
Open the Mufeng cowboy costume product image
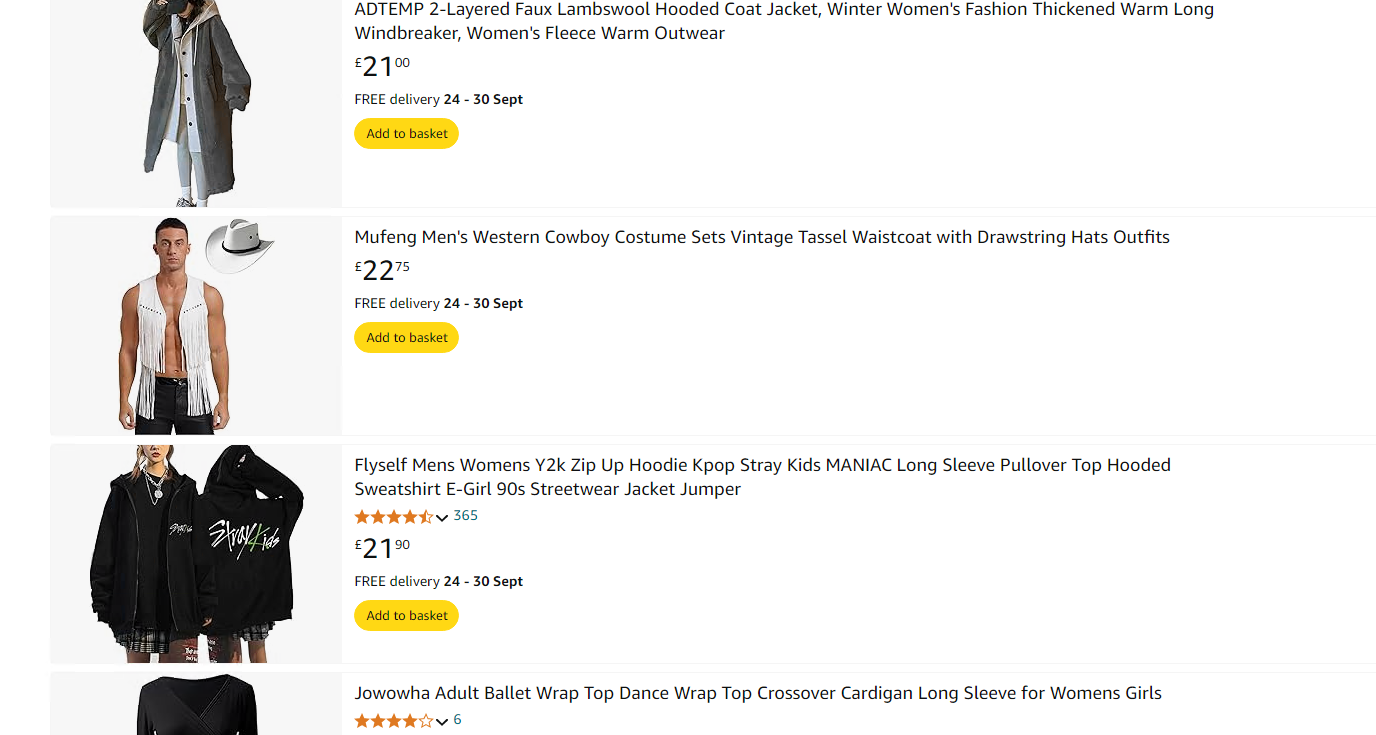[196, 326]
